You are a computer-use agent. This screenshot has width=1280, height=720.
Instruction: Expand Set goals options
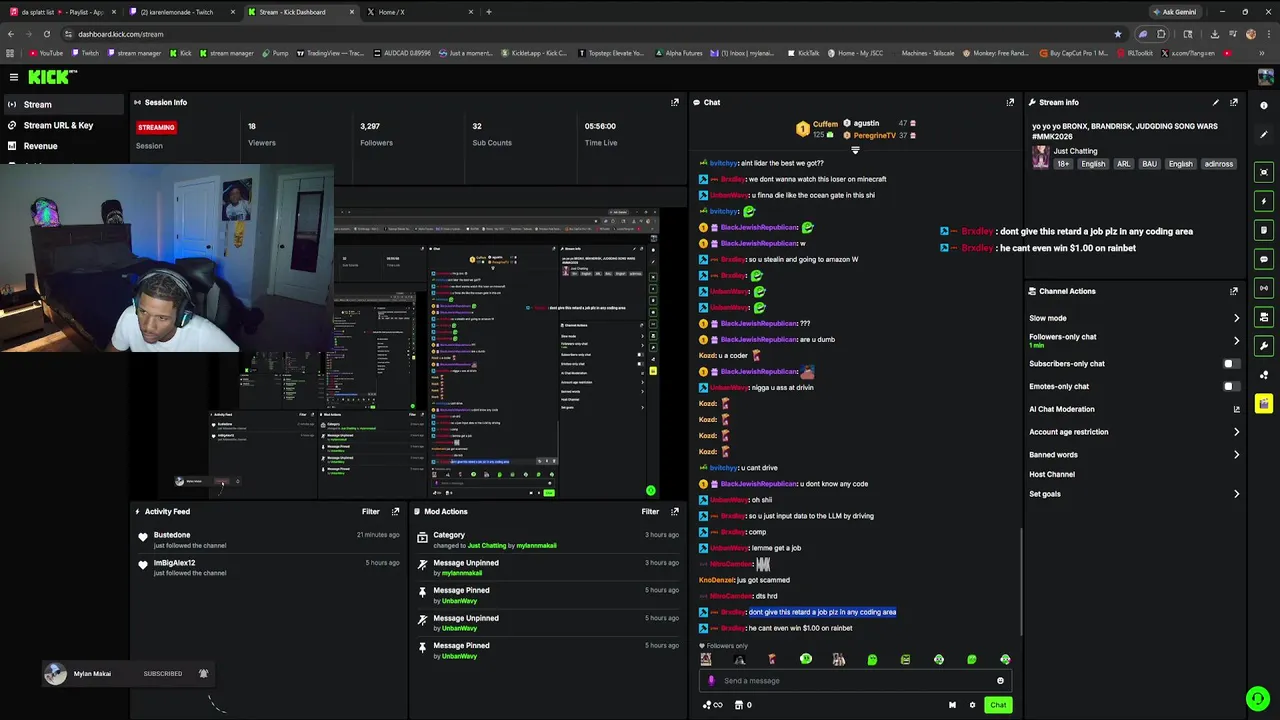(1236, 494)
